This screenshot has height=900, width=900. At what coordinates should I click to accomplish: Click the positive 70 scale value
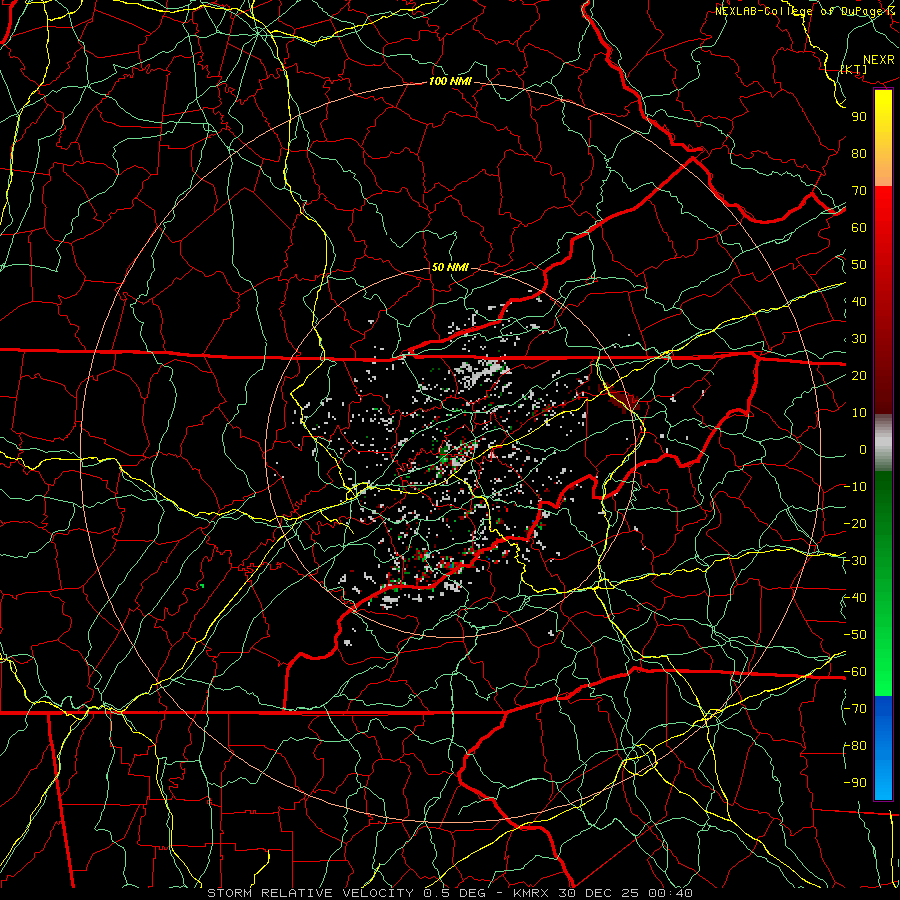point(859,191)
